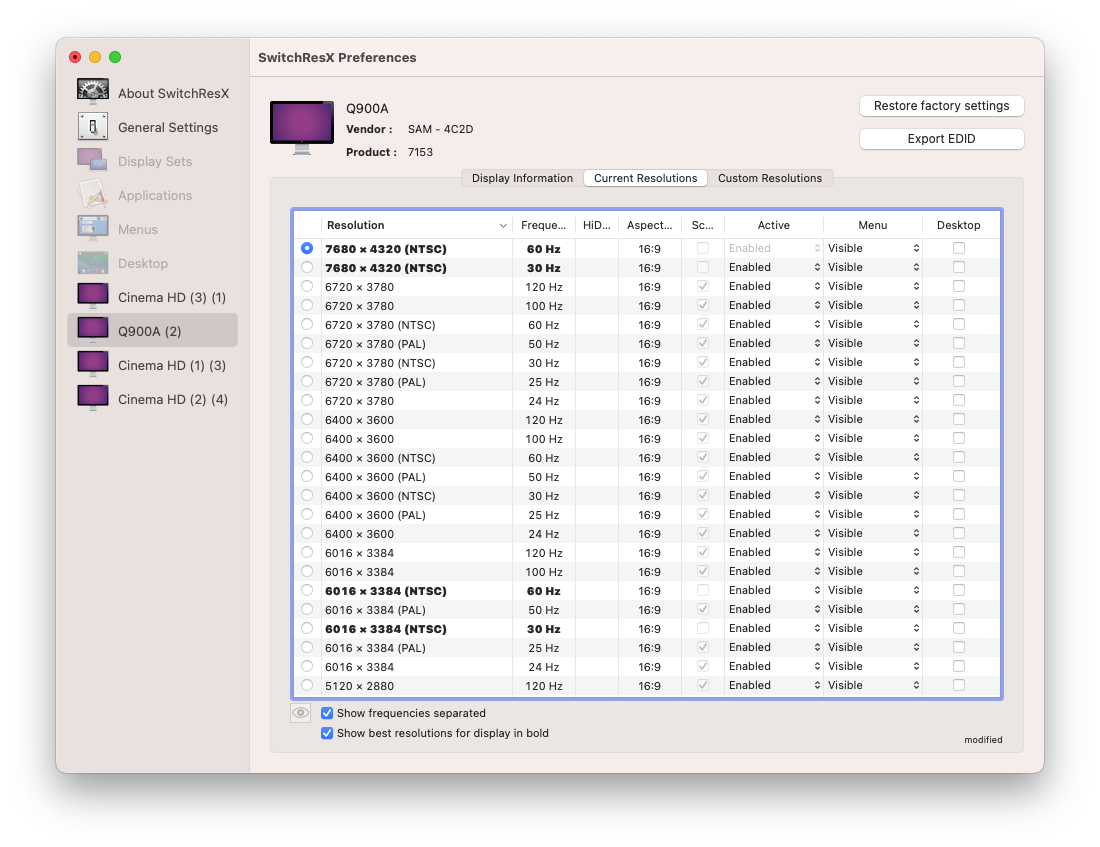Open Menu dropdown for 7680 × 4320 60 Hz
The height and width of the screenshot is (847, 1100).
(873, 248)
